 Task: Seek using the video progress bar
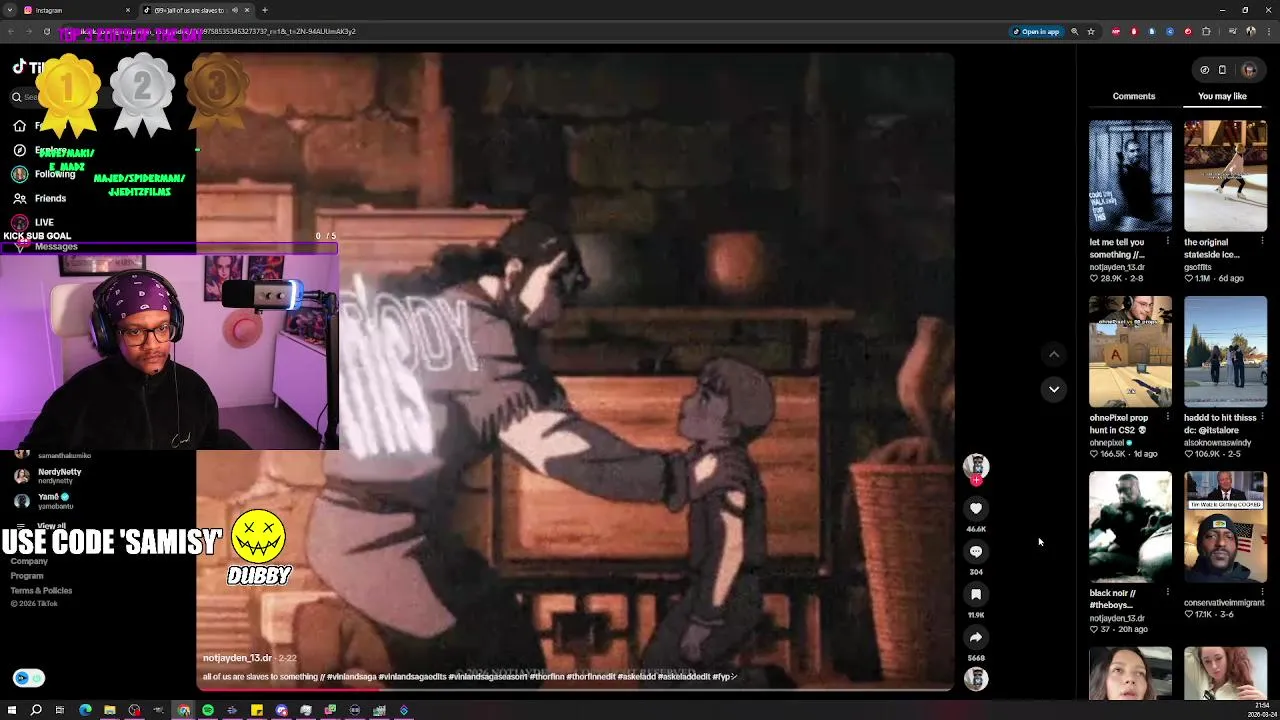pos(575,690)
